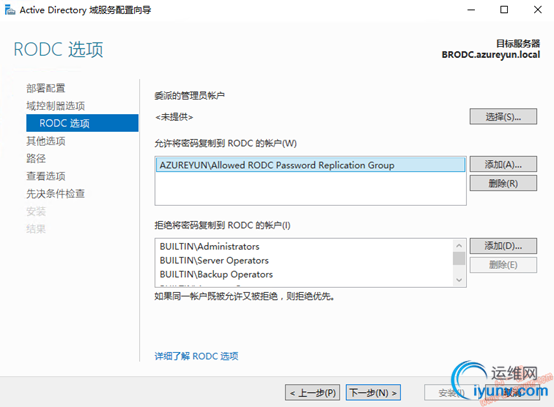The height and width of the screenshot is (407, 554).
Task: Click the denied list scrollbar thumb
Action: (x=459, y=258)
